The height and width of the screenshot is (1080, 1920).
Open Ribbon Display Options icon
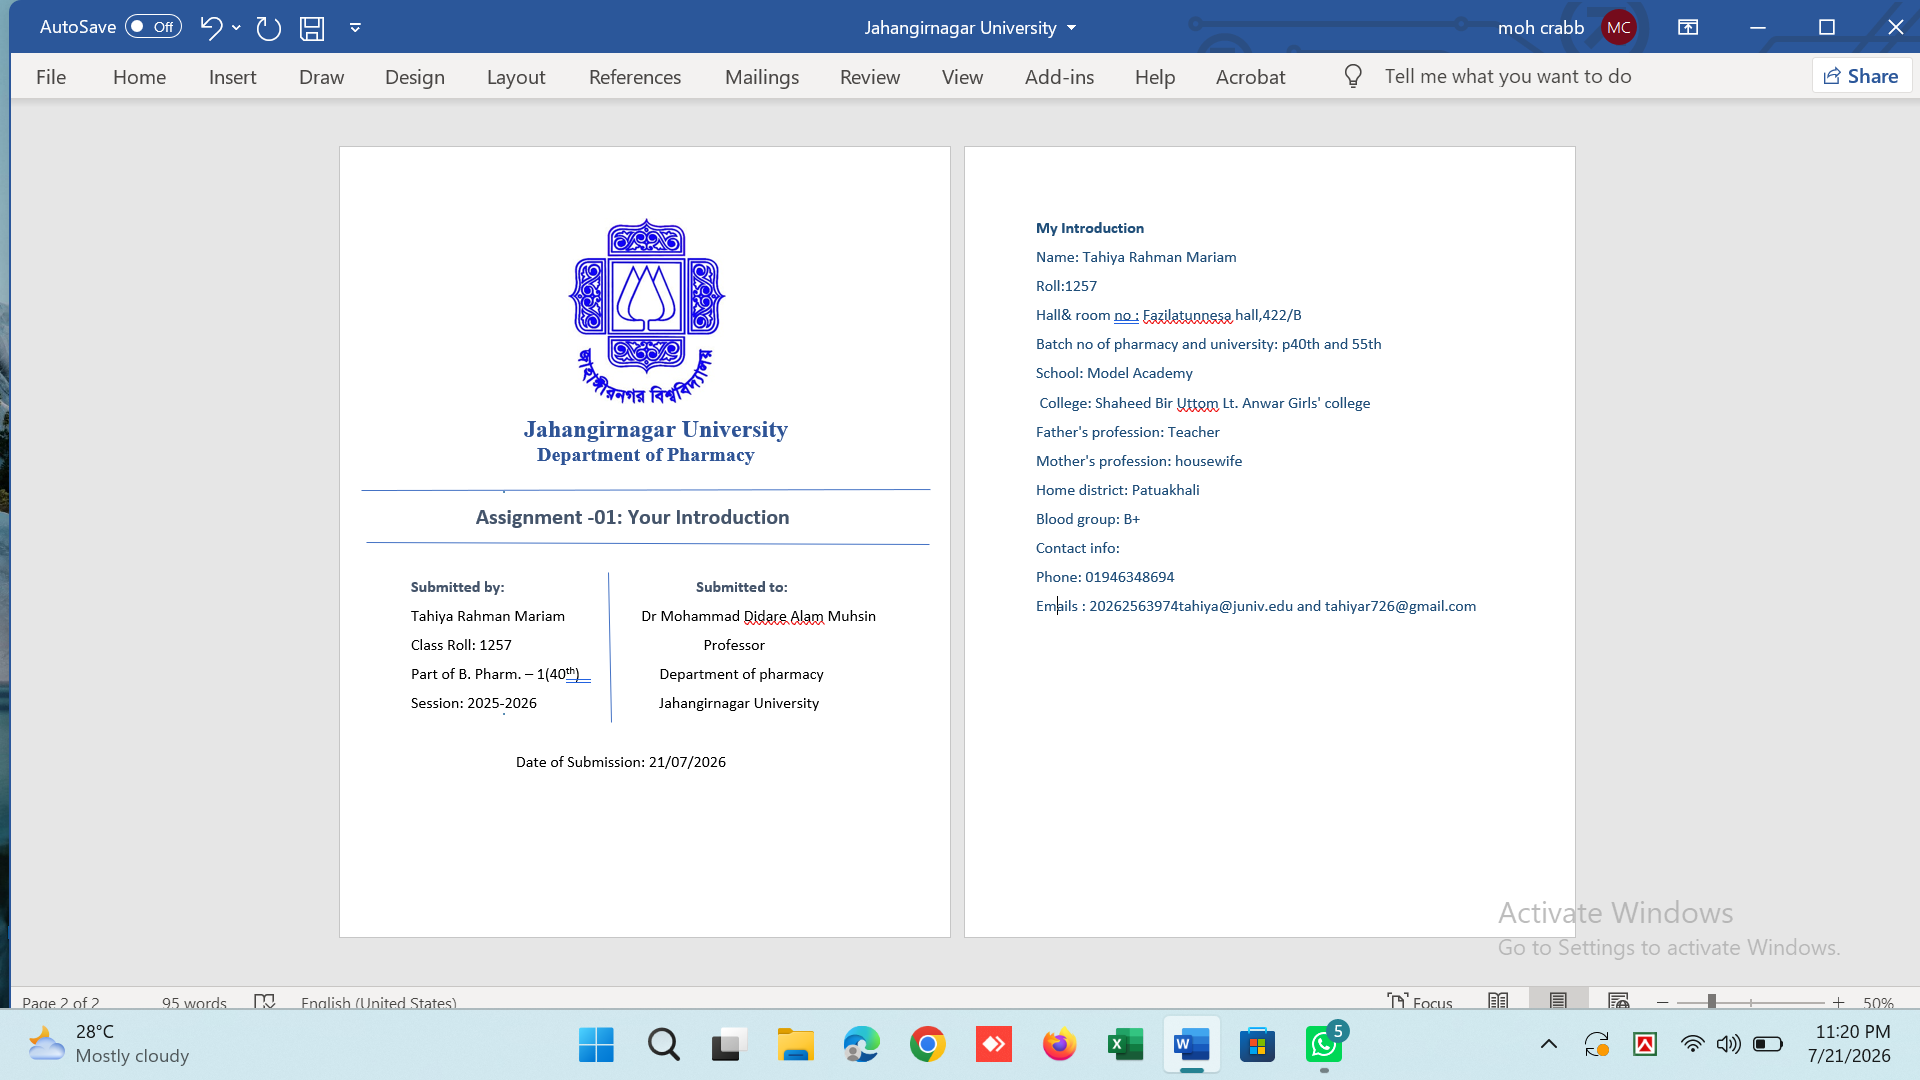[1688, 28]
